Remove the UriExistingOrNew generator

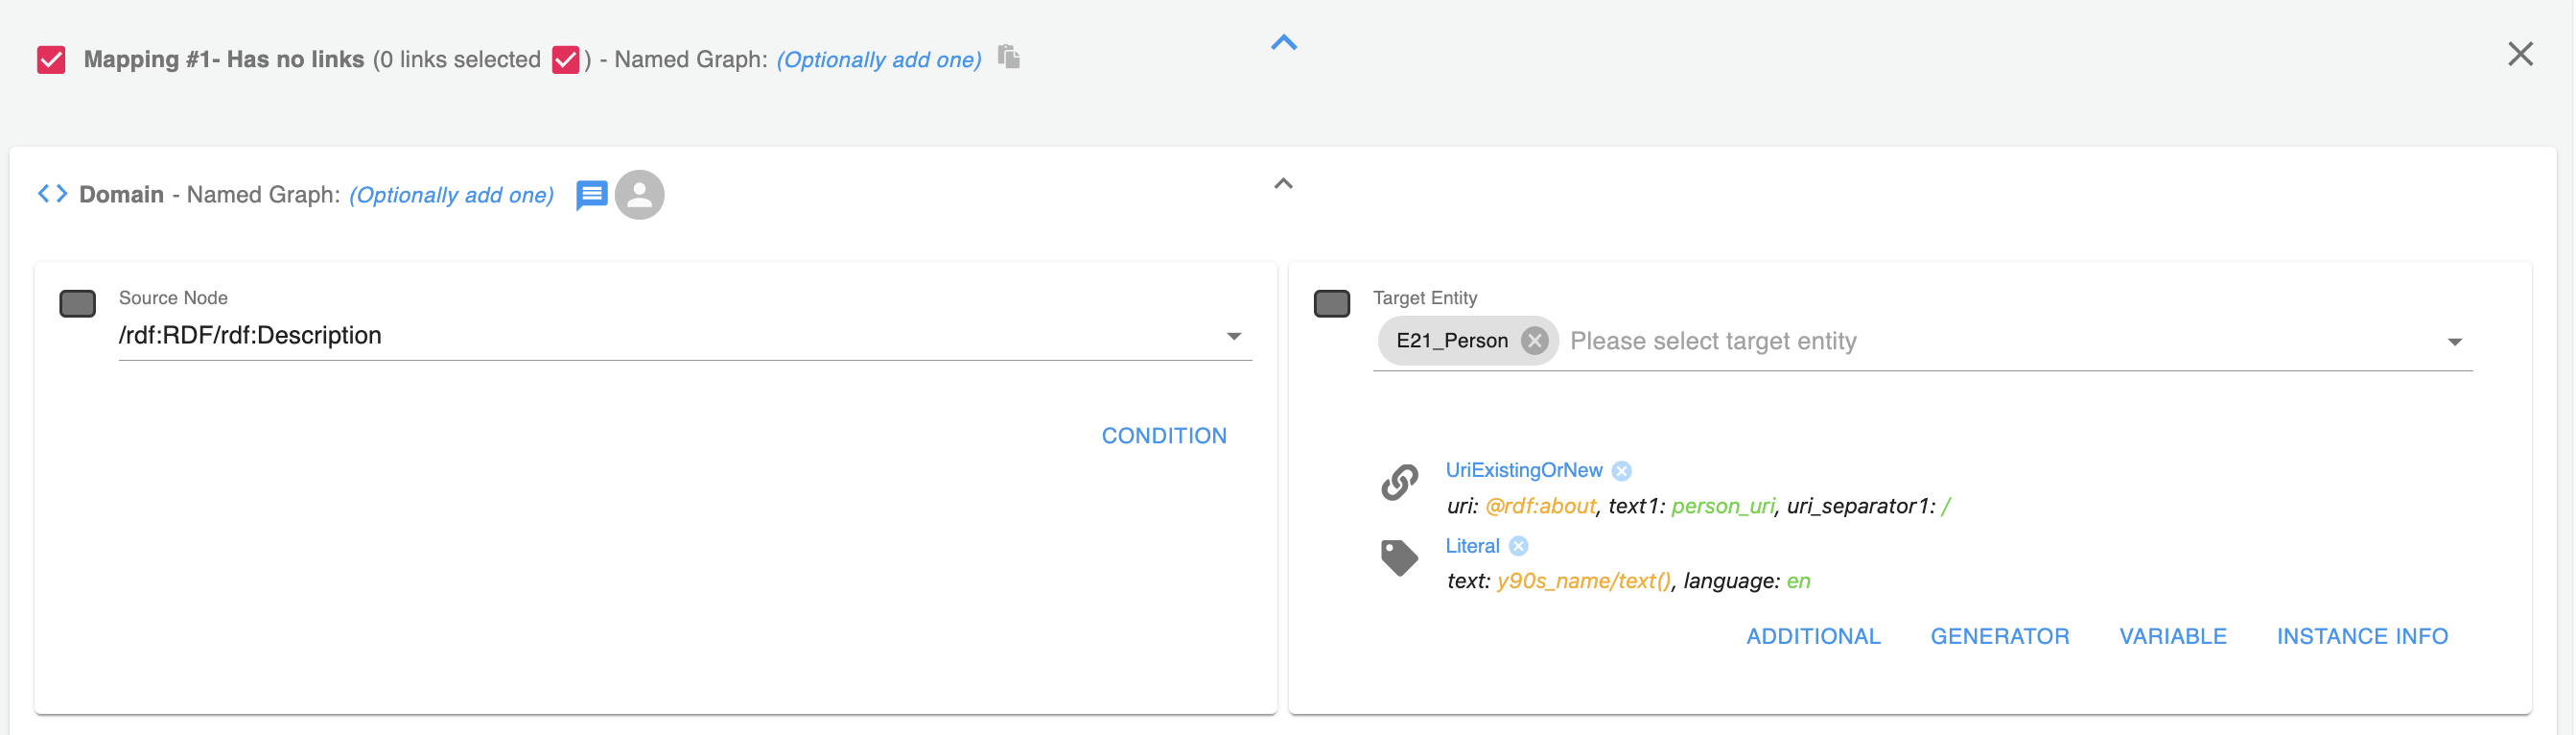click(x=1622, y=471)
